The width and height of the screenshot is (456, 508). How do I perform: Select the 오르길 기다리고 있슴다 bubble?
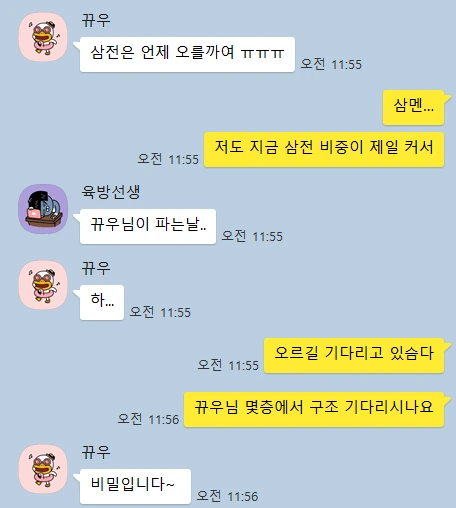(354, 355)
